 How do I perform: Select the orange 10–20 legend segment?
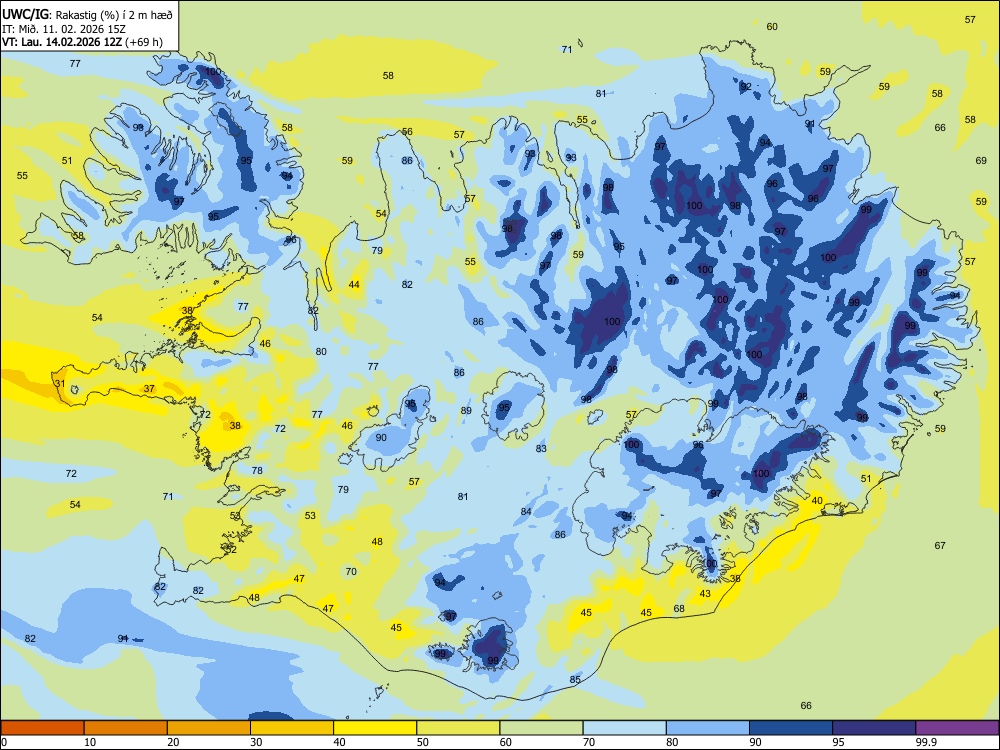(x=126, y=728)
